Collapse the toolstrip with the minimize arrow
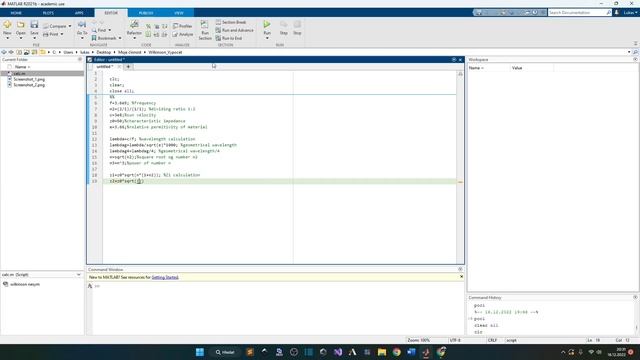Viewport: 640px width, 360px height. [636, 43]
